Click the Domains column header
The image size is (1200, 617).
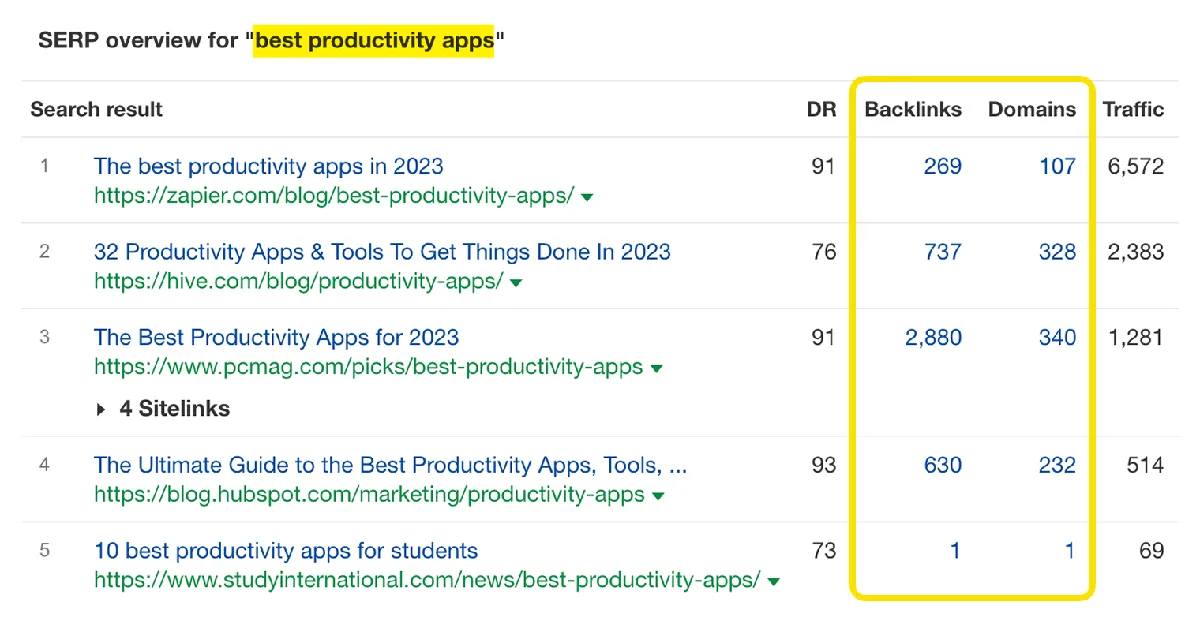coord(1032,109)
